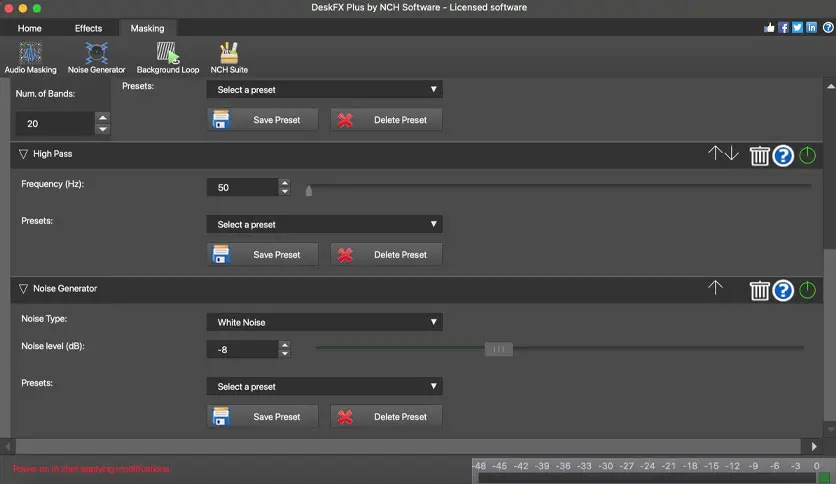The image size is (836, 484).
Task: Click the thumbs-up like icon
Action: coord(769,28)
